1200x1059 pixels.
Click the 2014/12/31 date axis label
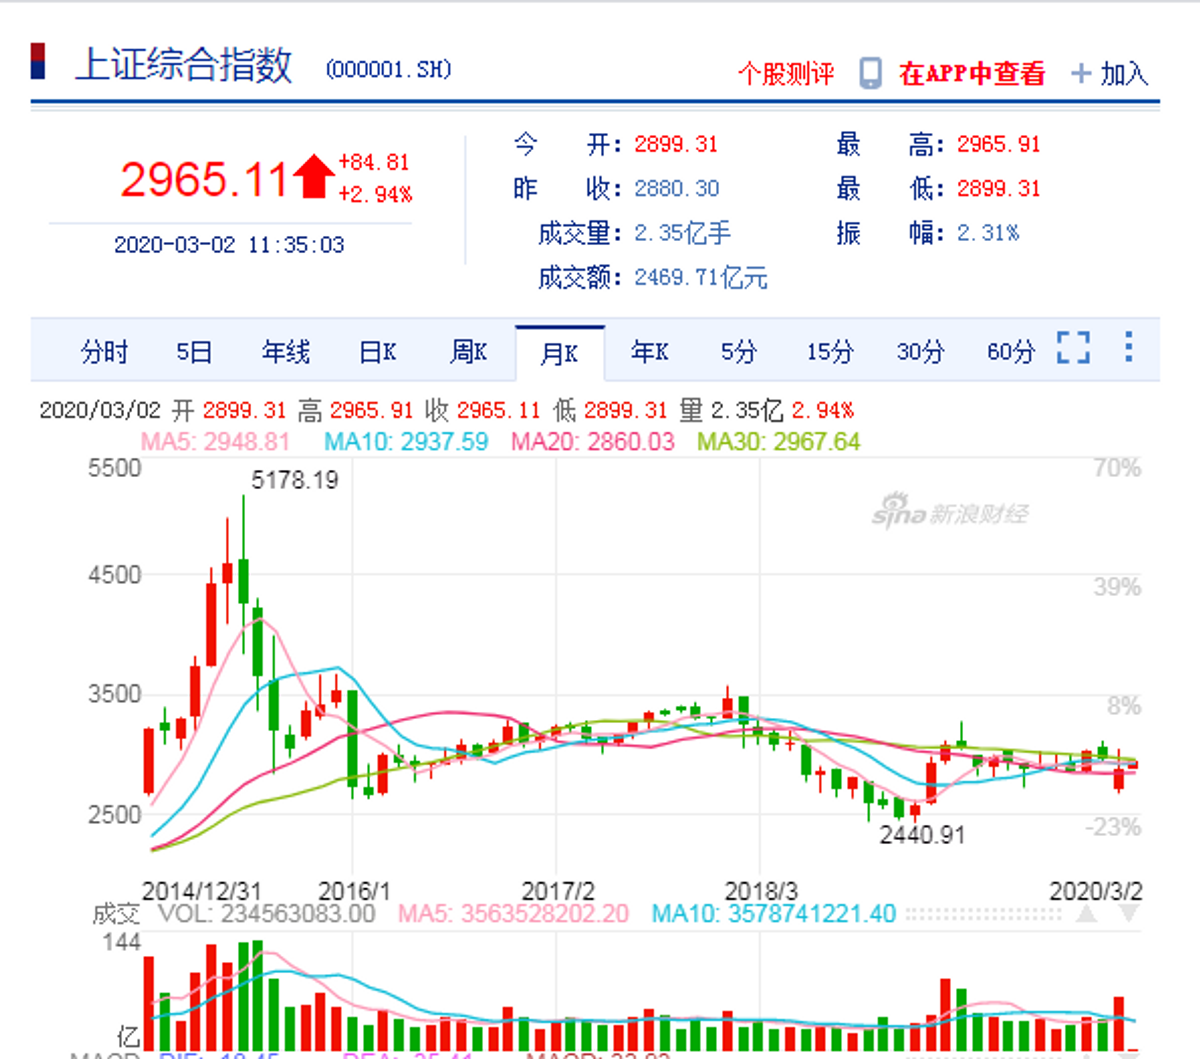[202, 891]
